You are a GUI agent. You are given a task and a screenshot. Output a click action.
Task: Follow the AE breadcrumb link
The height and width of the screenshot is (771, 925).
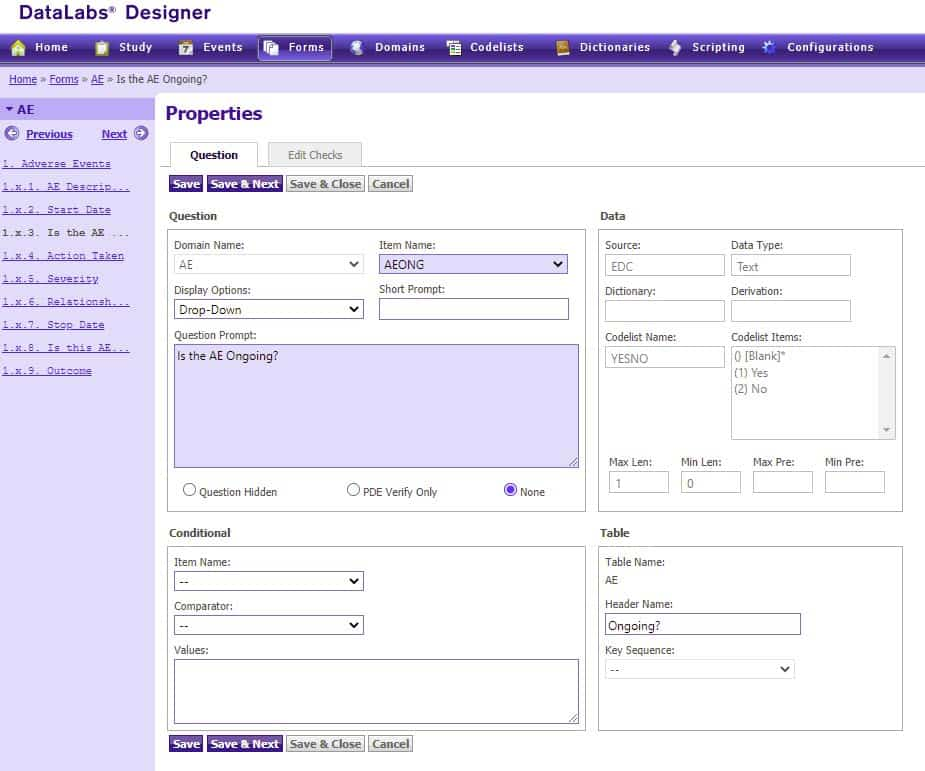[x=97, y=79]
